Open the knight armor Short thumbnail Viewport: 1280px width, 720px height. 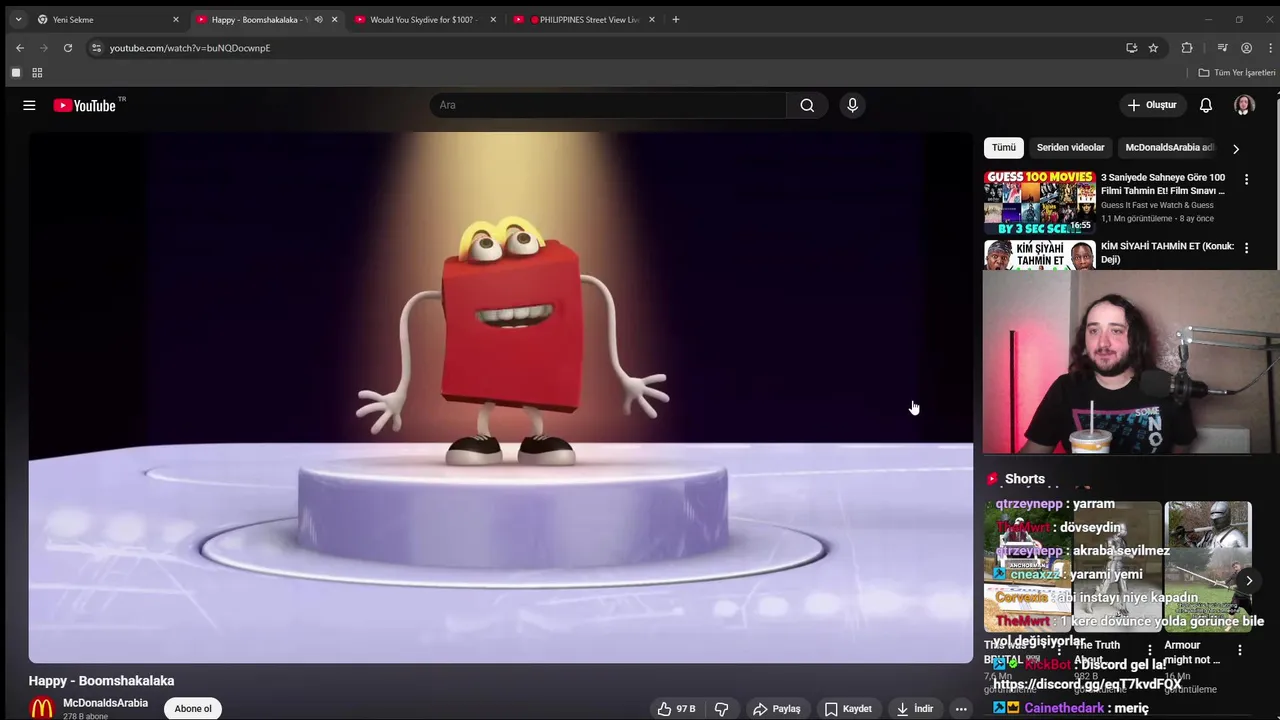pyautogui.click(x=1208, y=566)
